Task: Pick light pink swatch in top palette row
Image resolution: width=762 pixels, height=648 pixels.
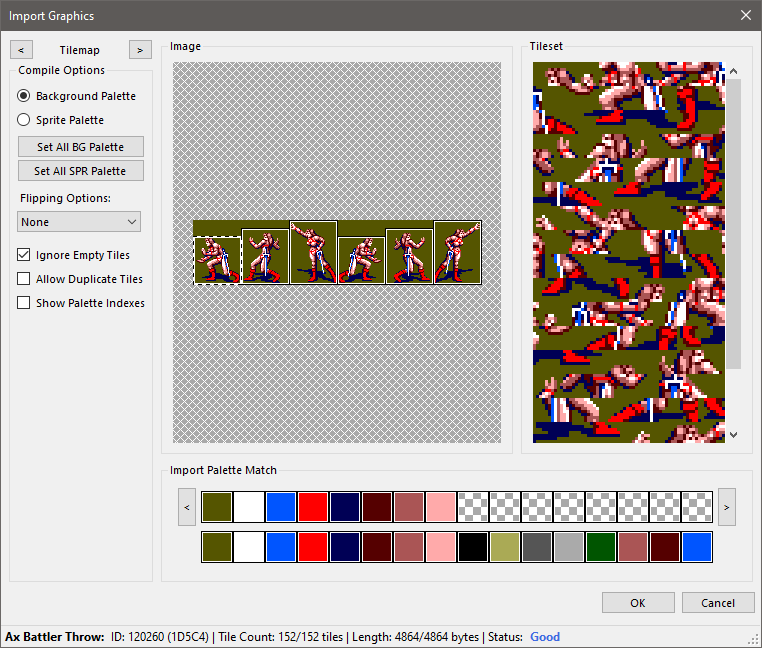Action: [441, 507]
